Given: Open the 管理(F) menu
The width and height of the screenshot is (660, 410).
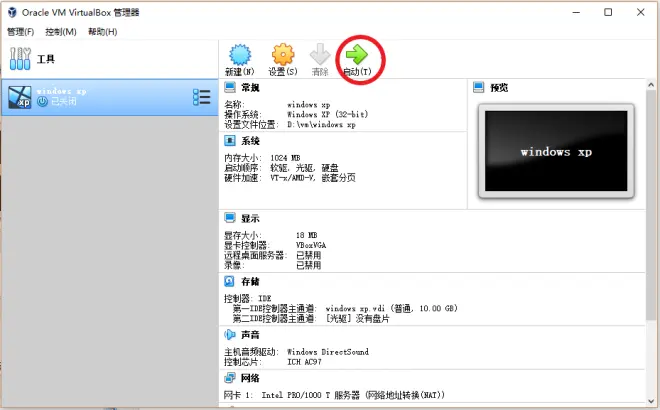Looking at the screenshot, I should (x=21, y=32).
